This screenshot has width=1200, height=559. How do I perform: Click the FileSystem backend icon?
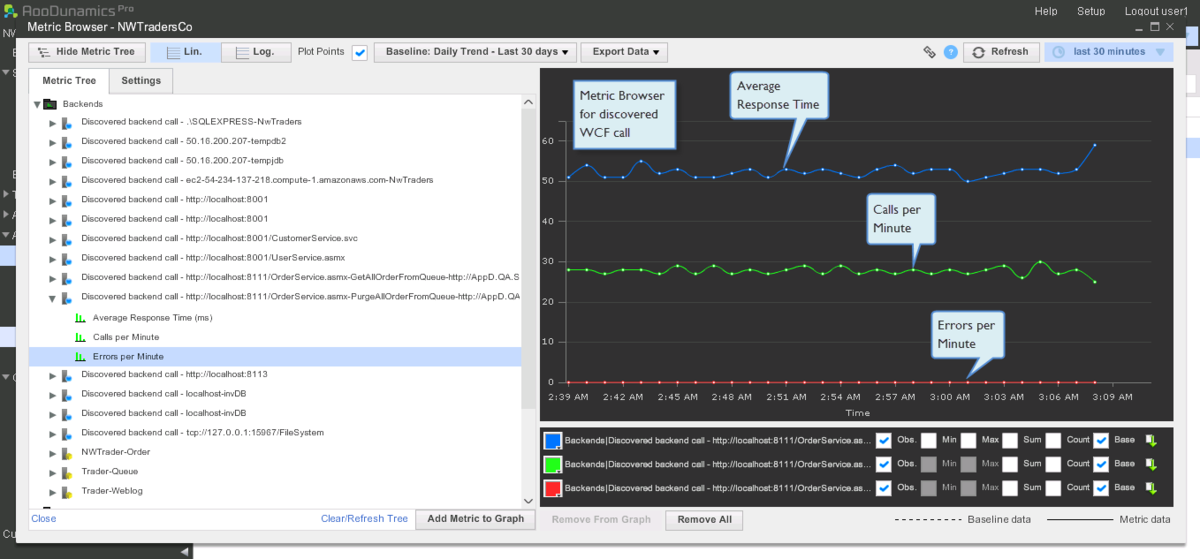pyautogui.click(x=65, y=433)
